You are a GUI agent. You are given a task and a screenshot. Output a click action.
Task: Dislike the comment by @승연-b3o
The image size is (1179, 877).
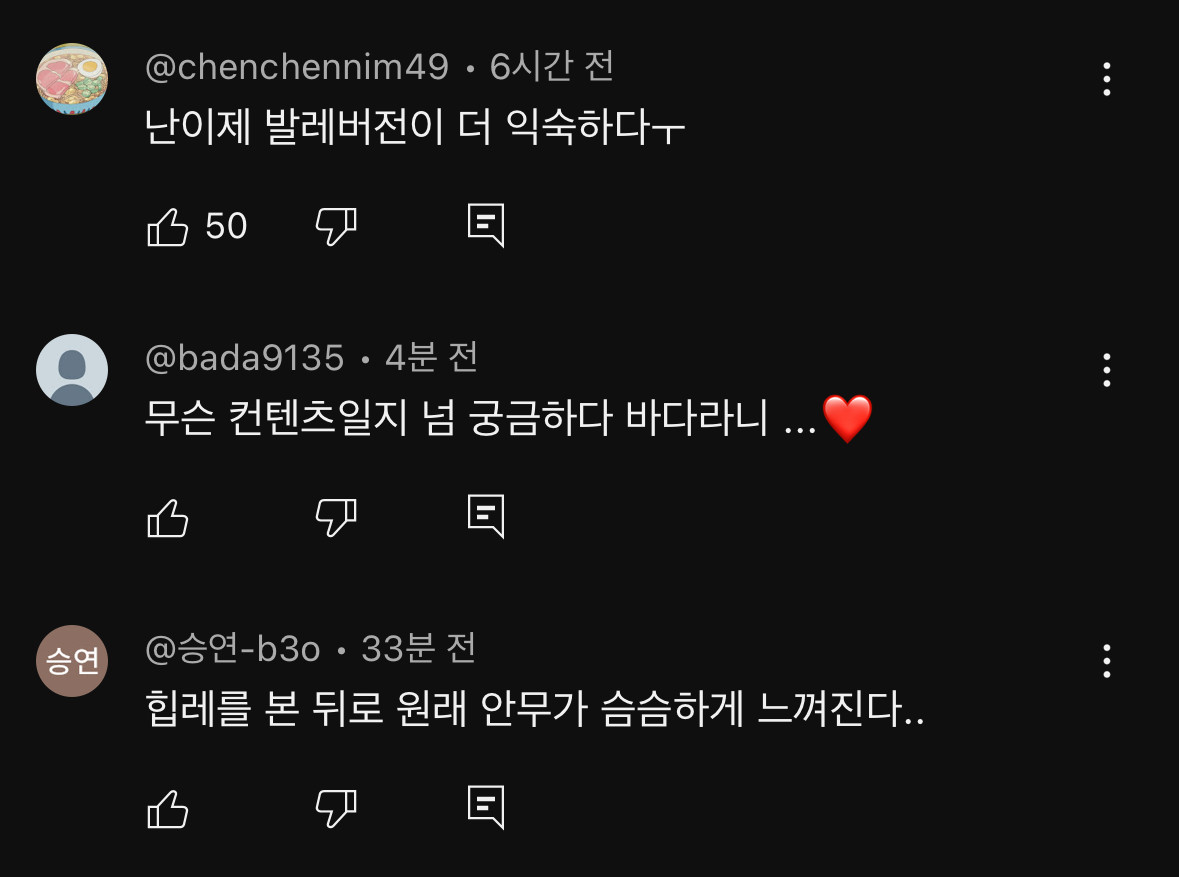336,808
